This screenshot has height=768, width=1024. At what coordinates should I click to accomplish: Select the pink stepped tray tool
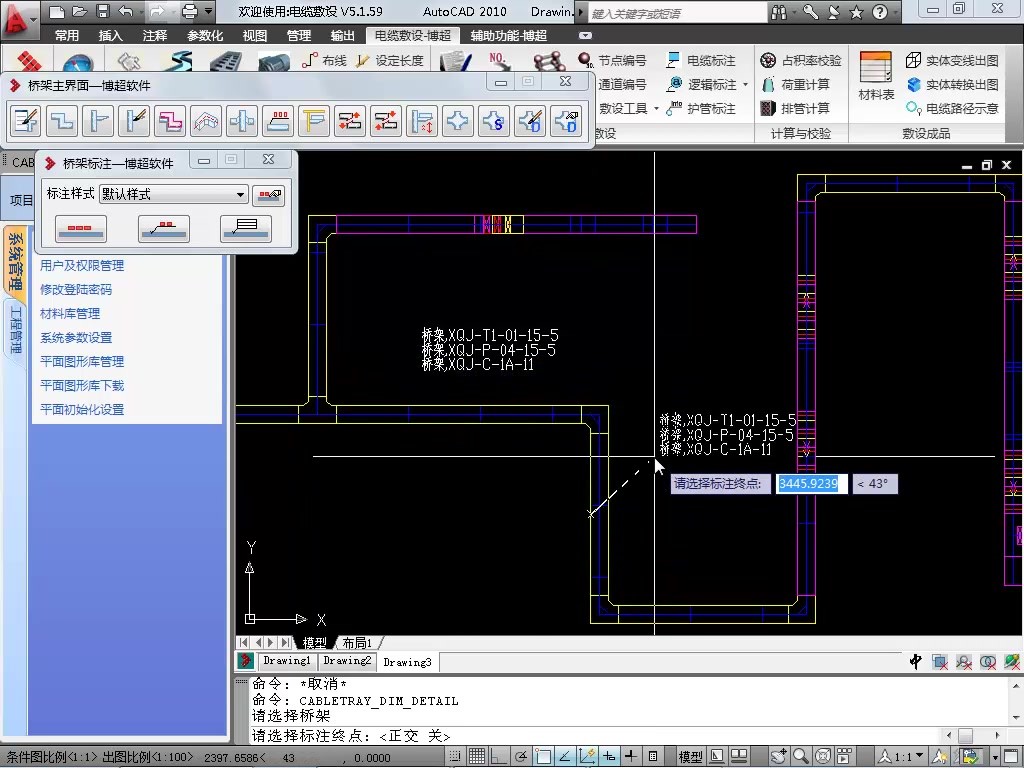click(x=170, y=121)
